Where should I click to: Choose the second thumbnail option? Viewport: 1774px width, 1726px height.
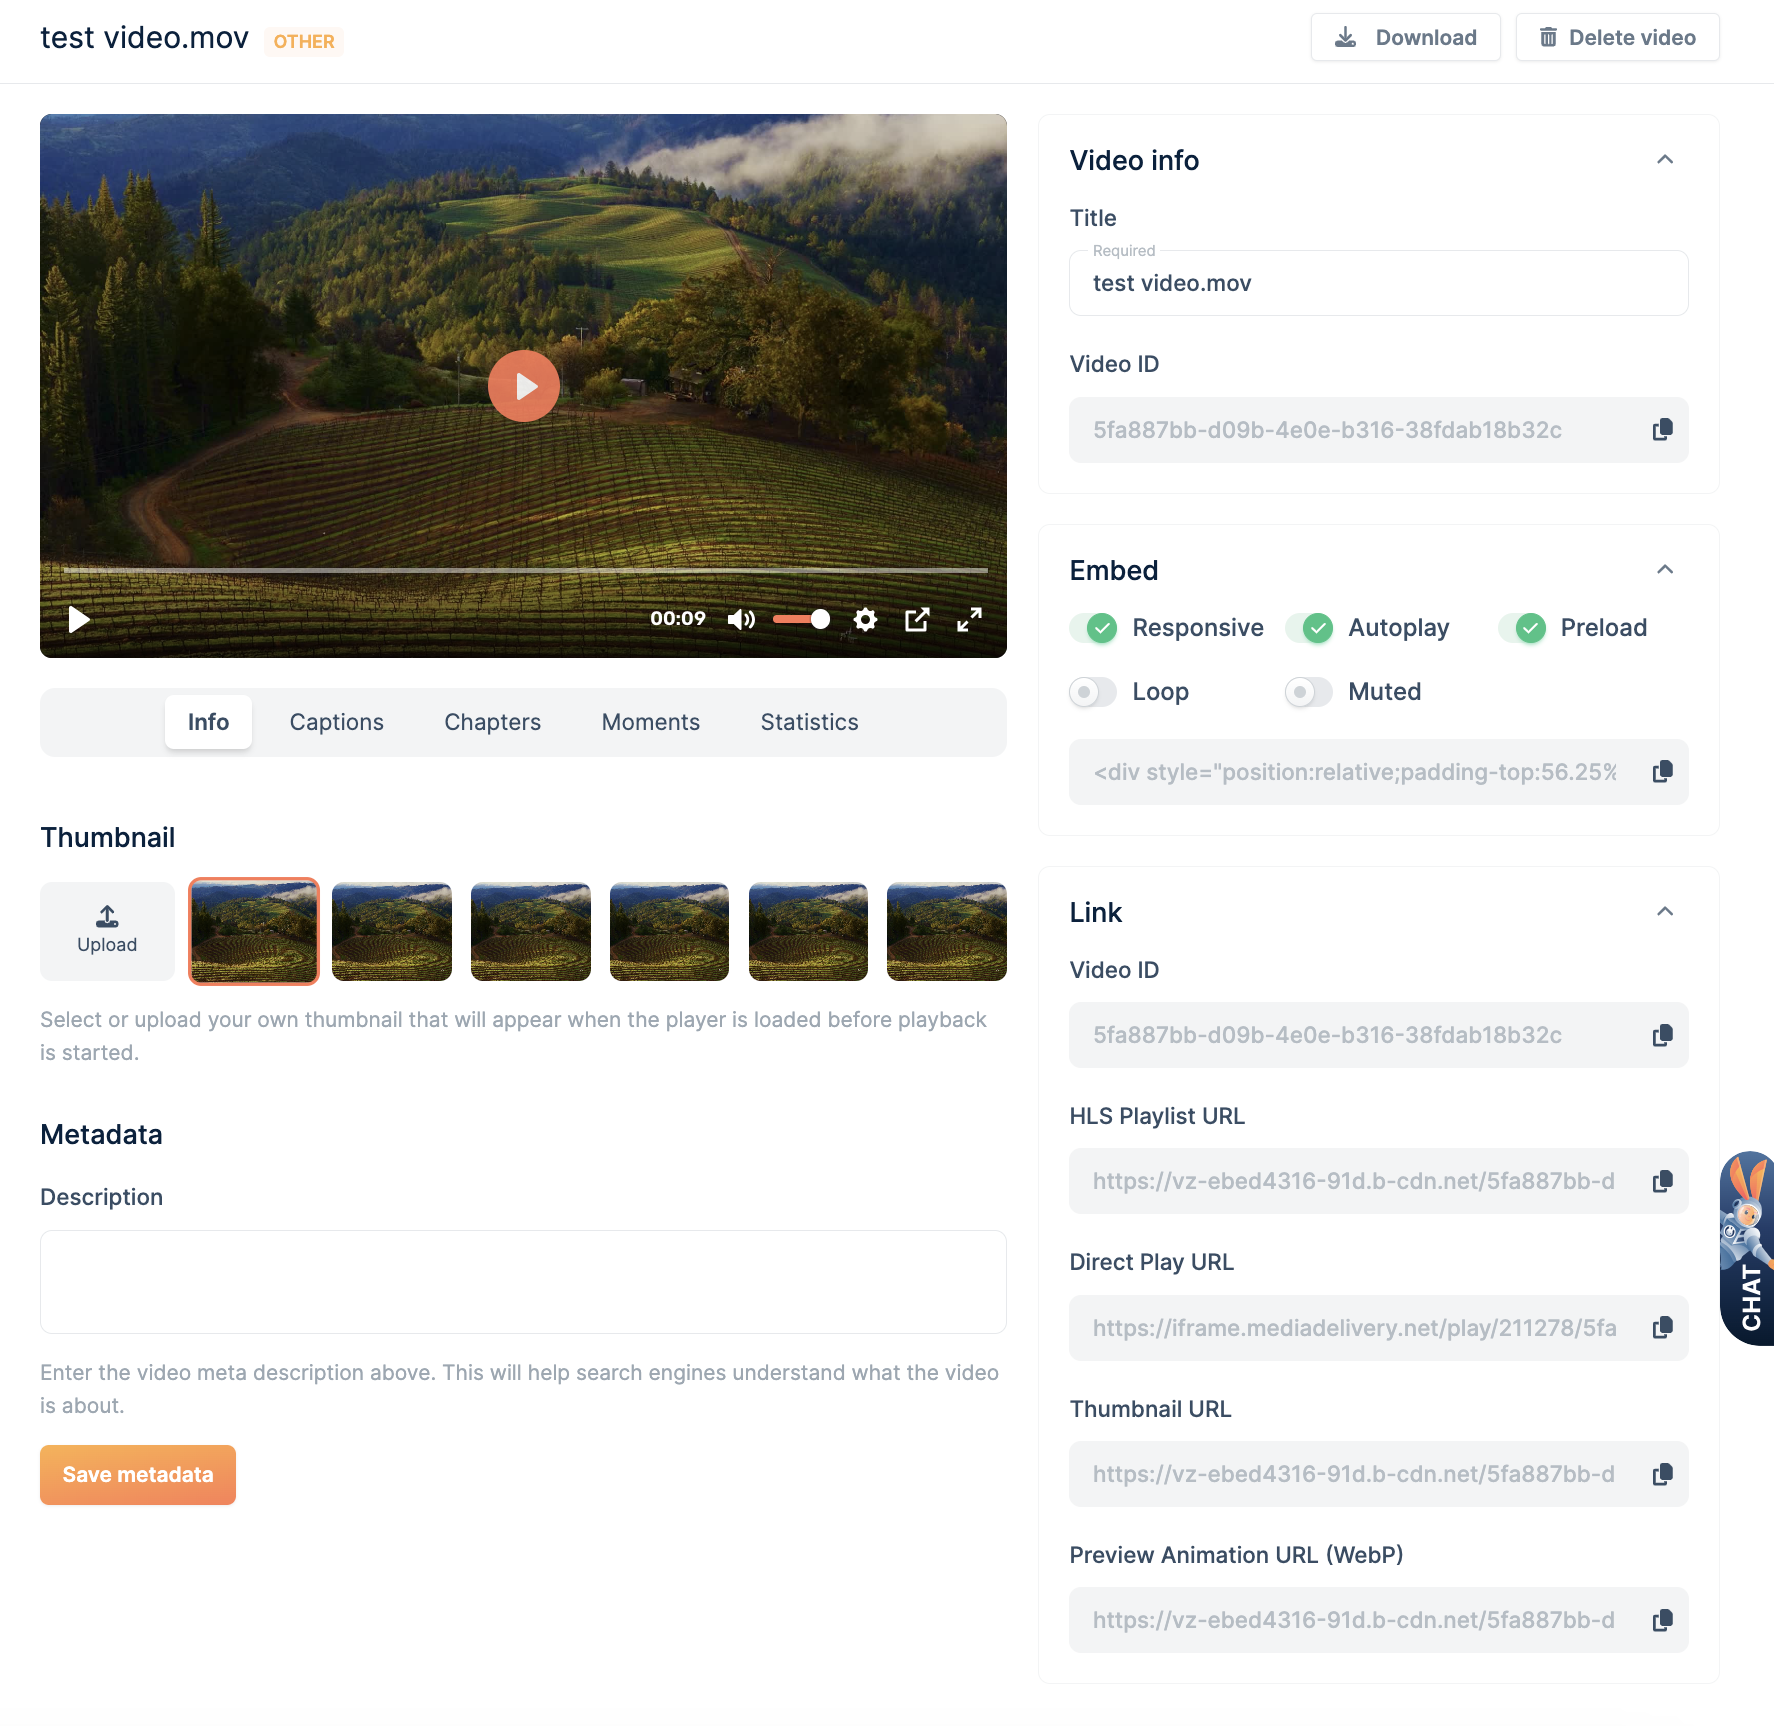pyautogui.click(x=392, y=931)
